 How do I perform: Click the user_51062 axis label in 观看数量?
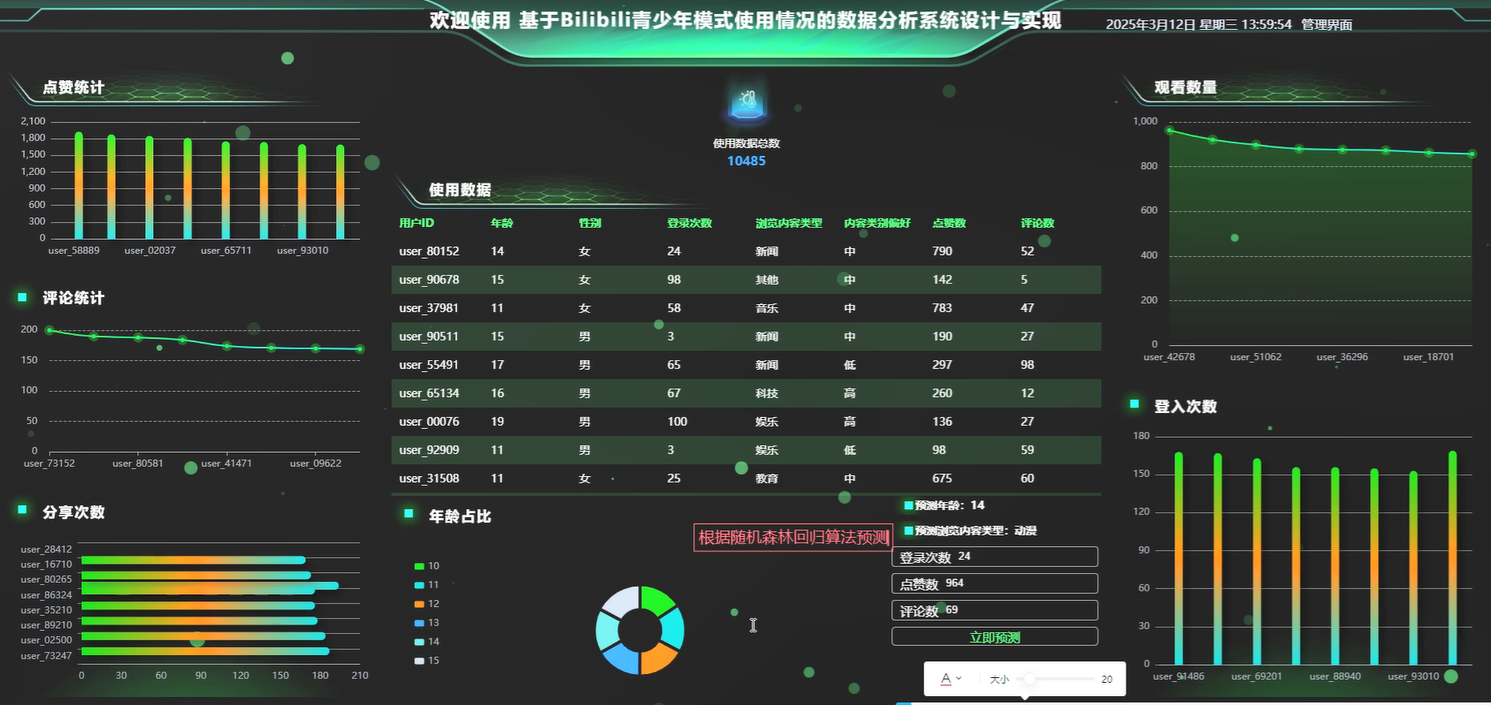coord(1255,357)
